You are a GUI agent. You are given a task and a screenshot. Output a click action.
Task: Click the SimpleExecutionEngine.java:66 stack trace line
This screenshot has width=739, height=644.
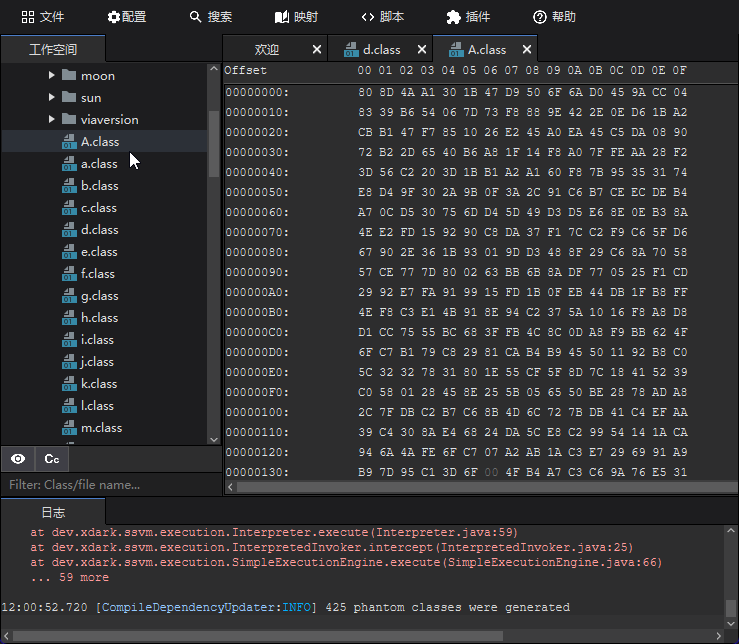coord(346,562)
